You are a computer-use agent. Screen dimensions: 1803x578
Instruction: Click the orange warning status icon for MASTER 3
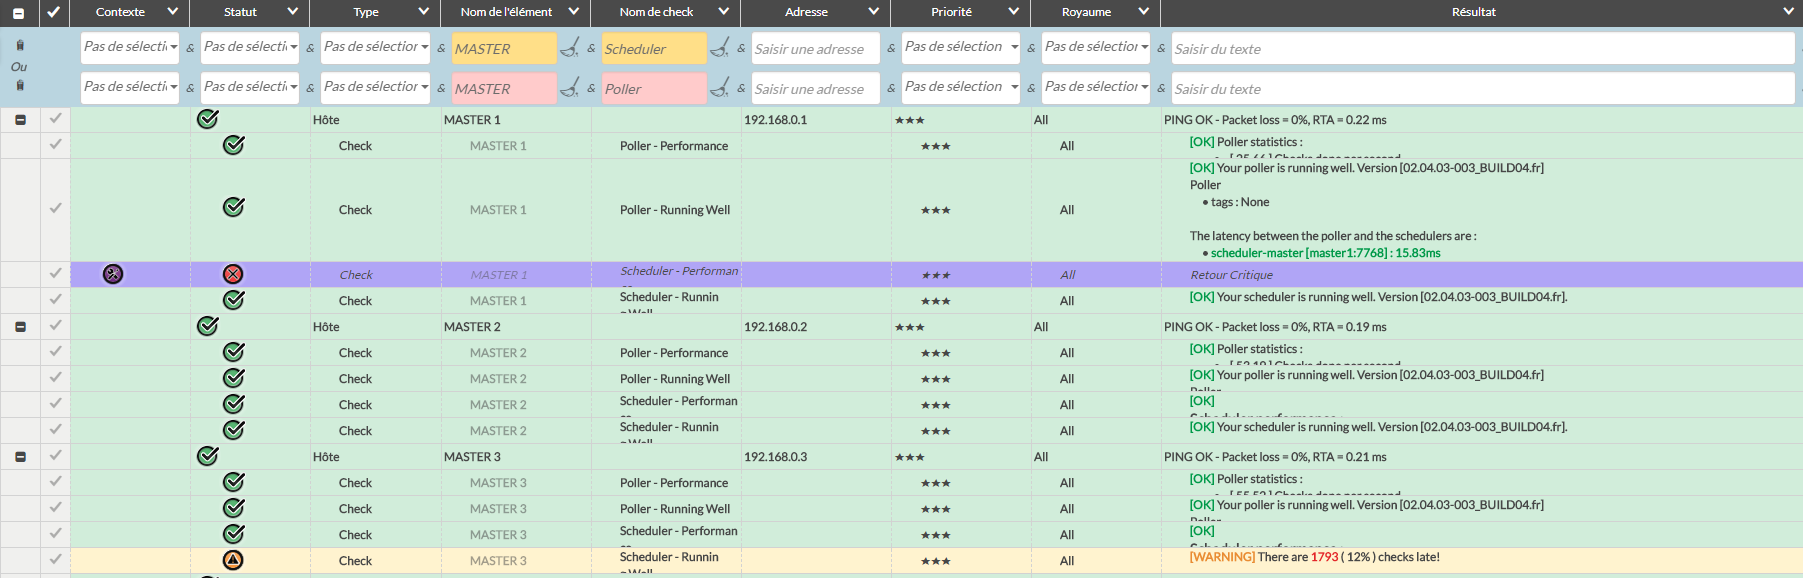(233, 560)
